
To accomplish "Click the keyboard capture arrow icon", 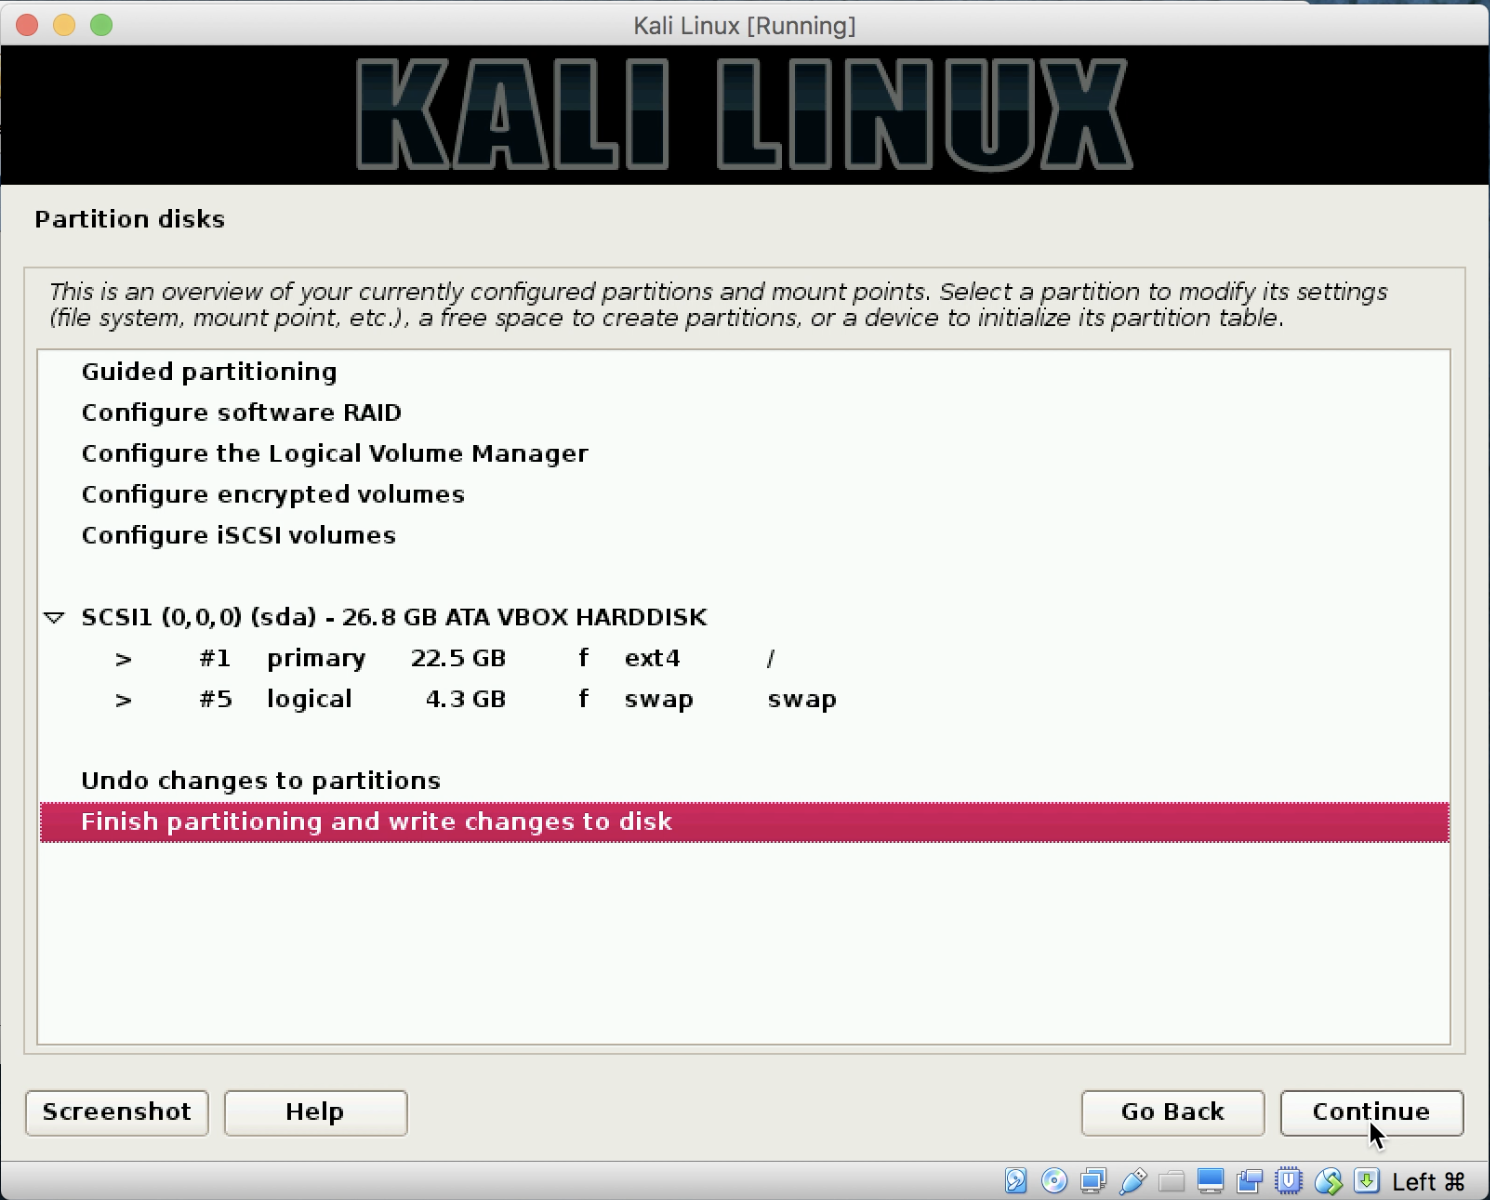I will pos(1366,1181).
